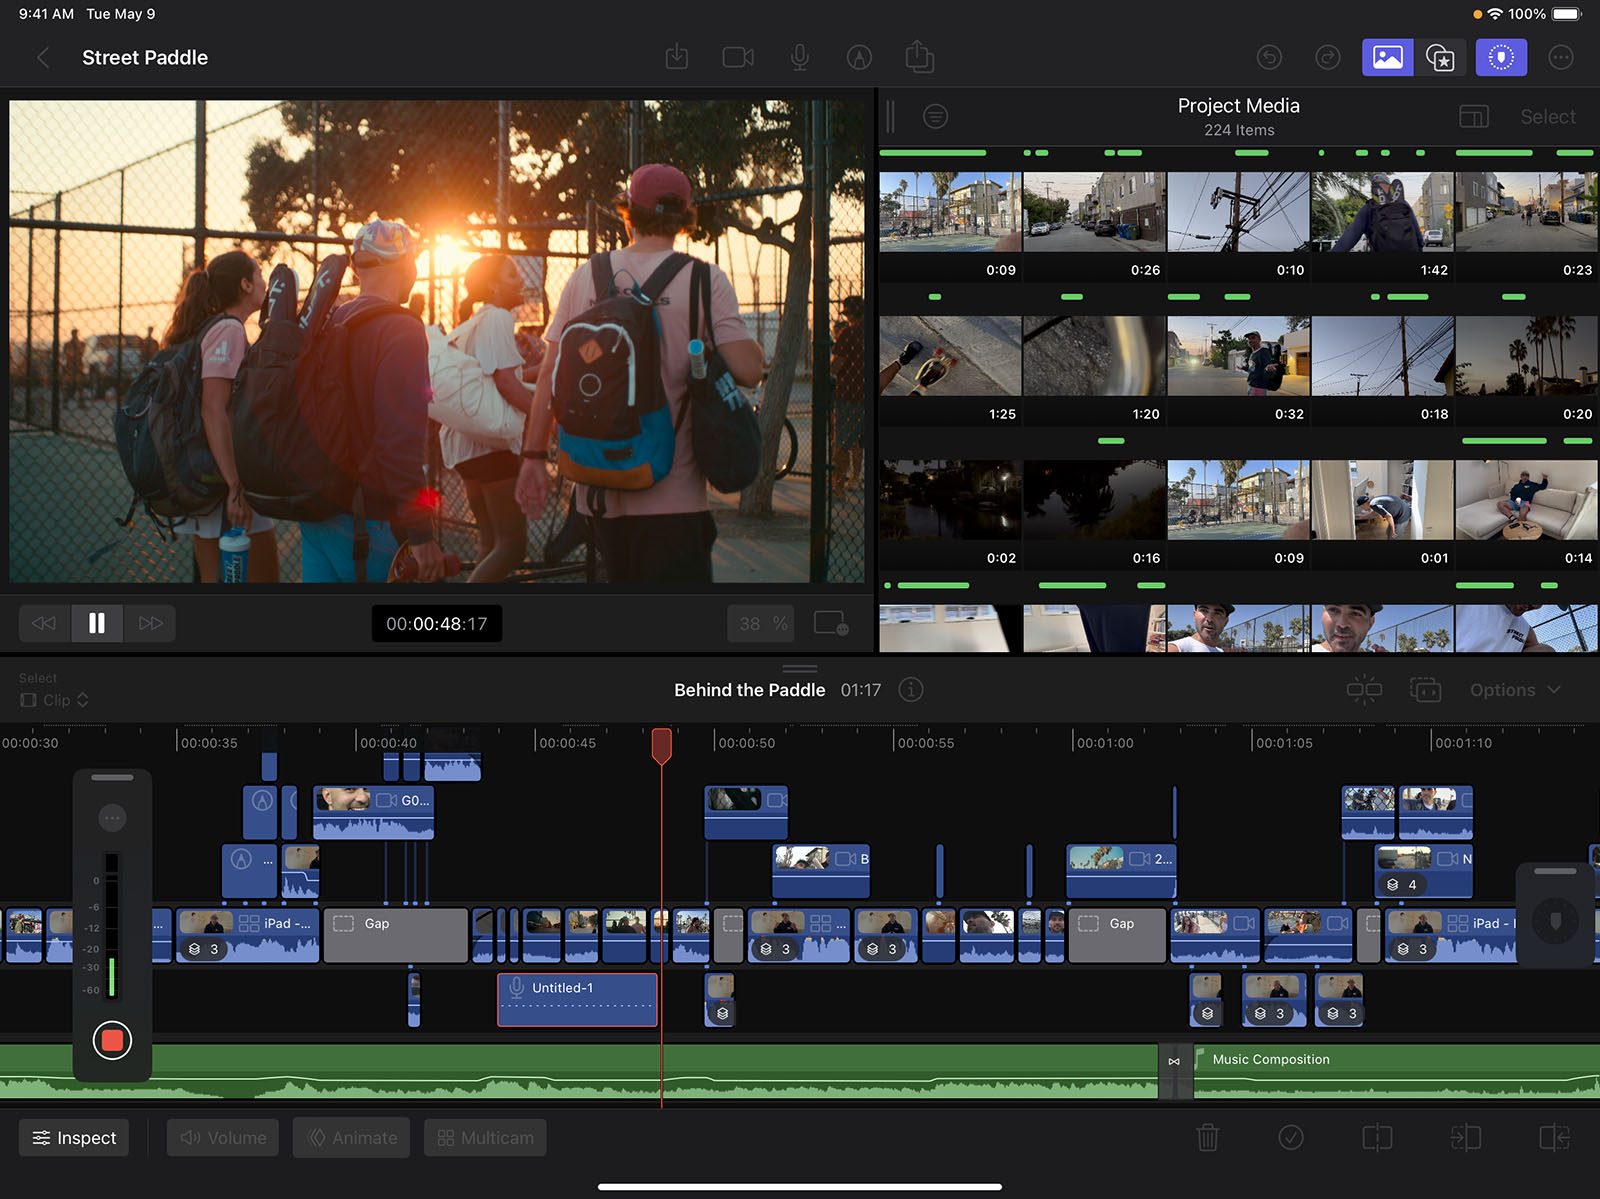Open the Animate tab
The width and height of the screenshot is (1600, 1199).
point(351,1138)
